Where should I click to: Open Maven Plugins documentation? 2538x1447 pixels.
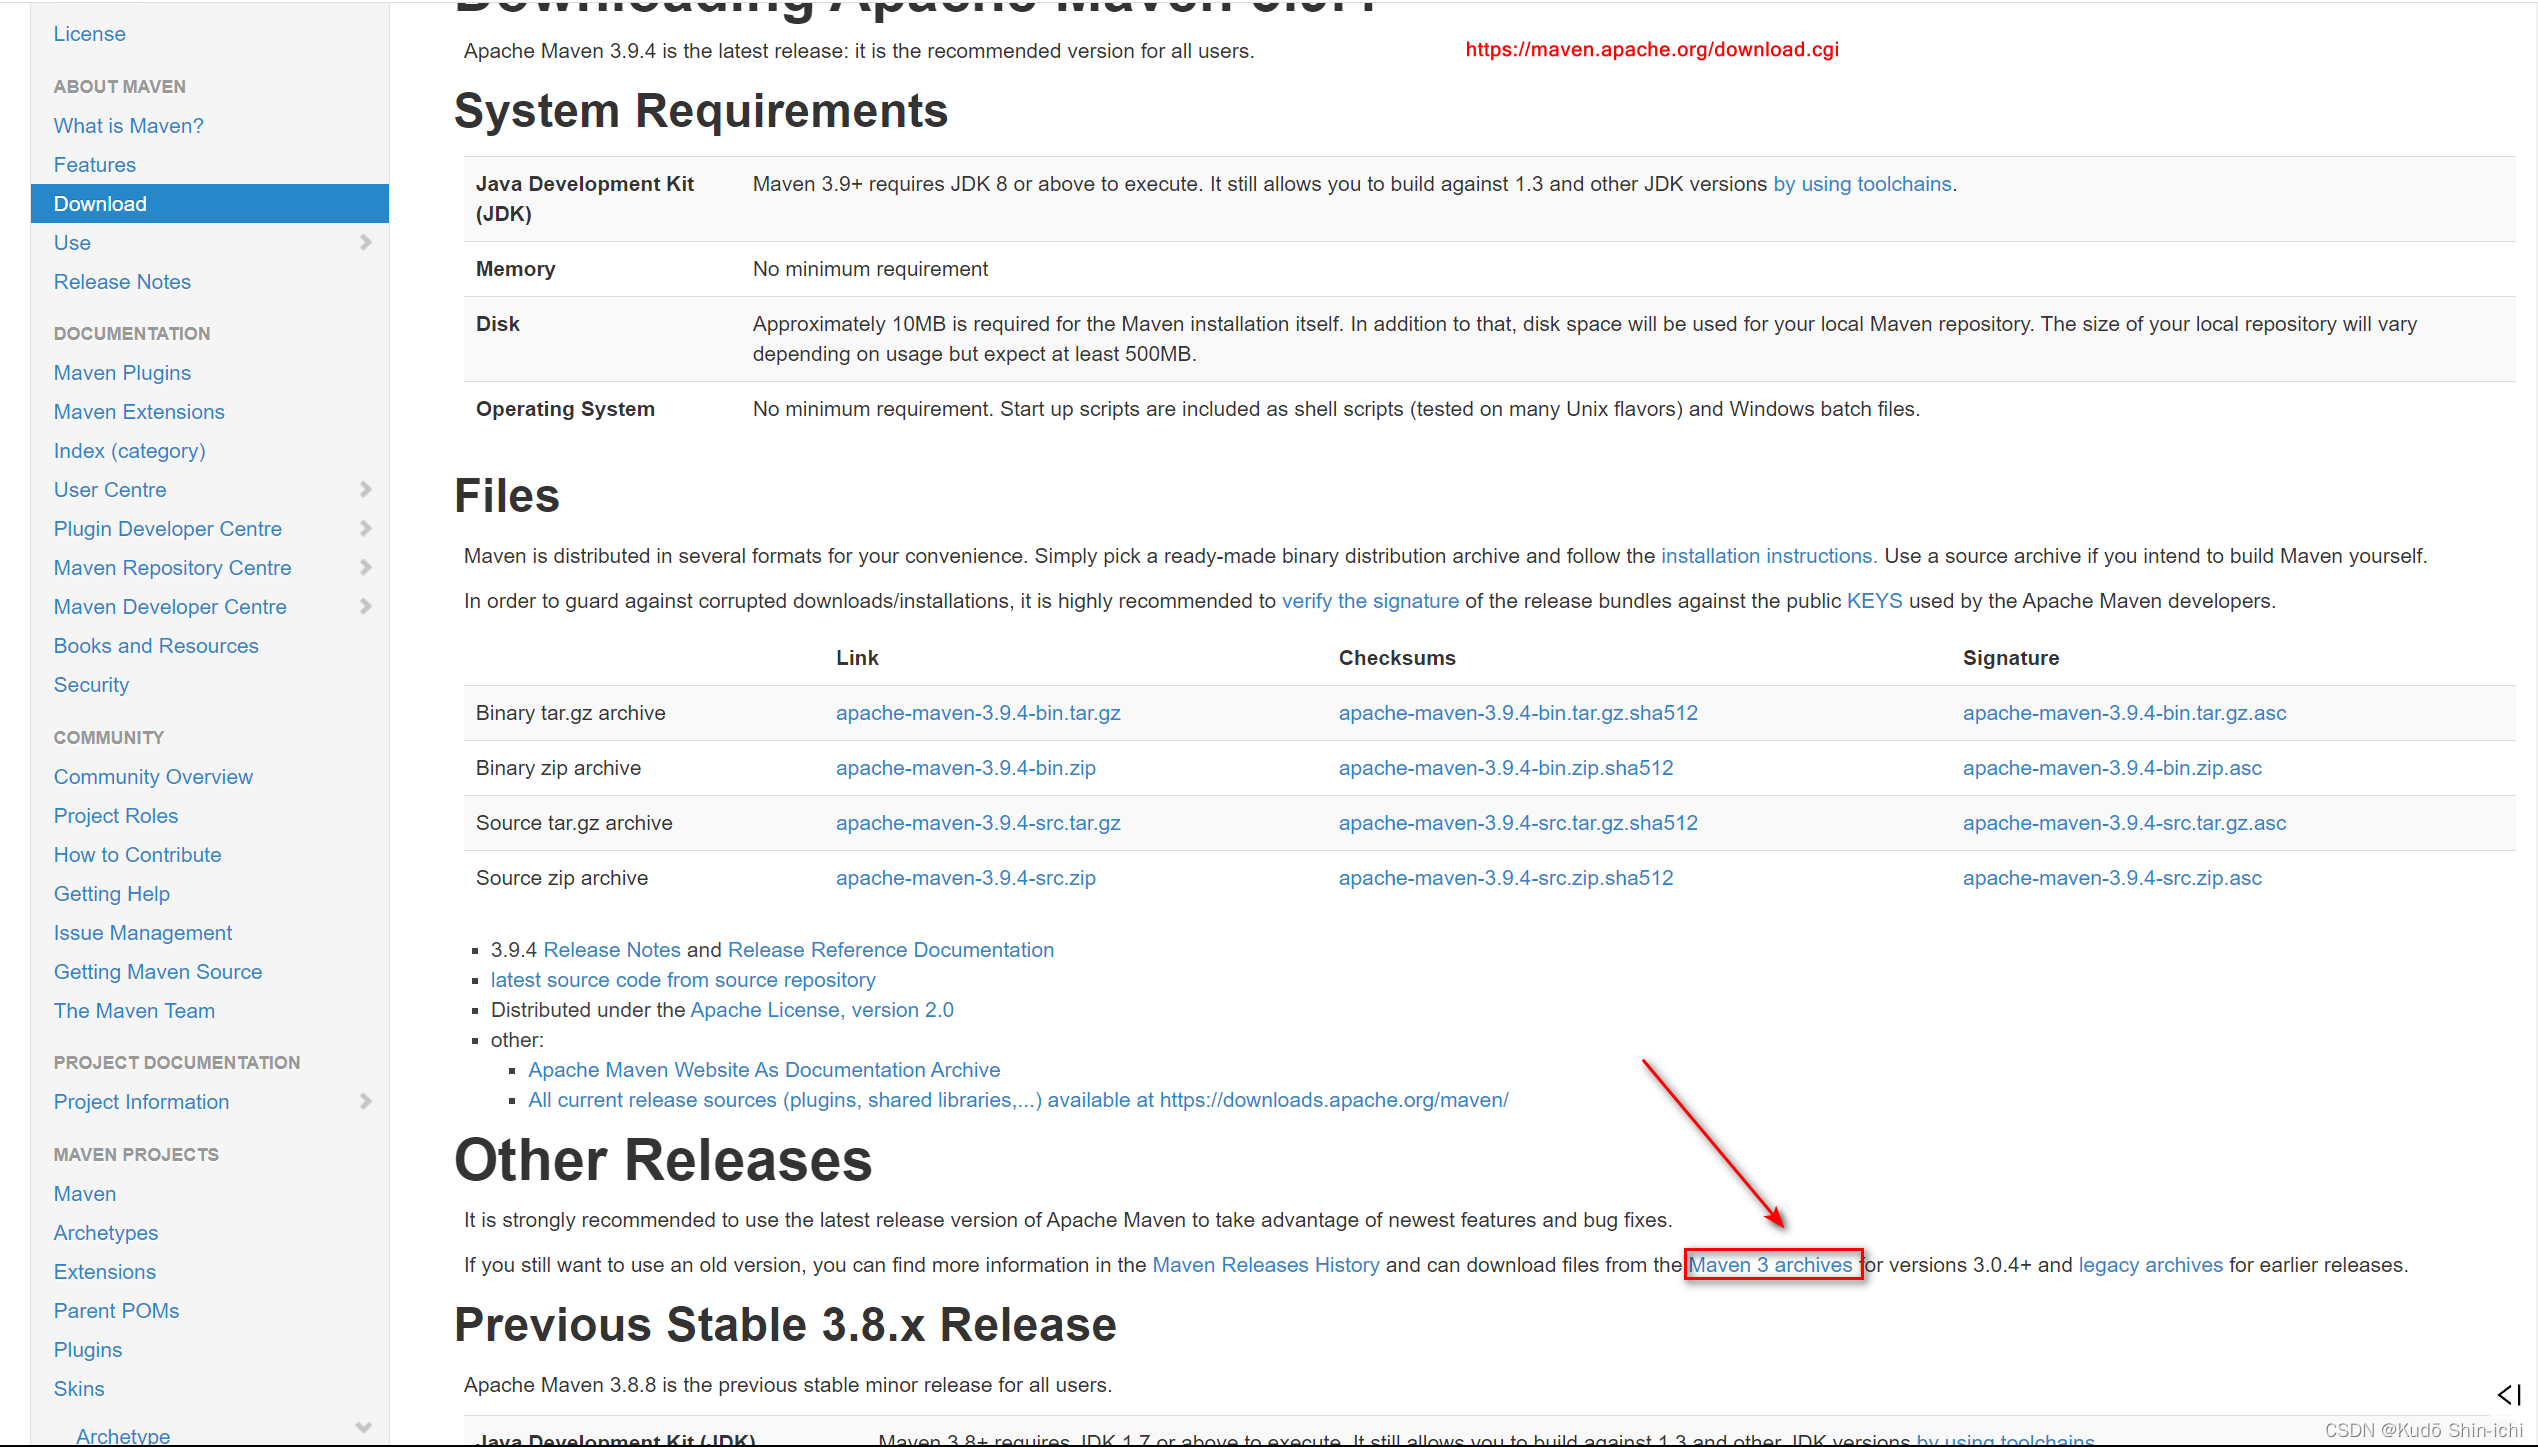pos(122,373)
